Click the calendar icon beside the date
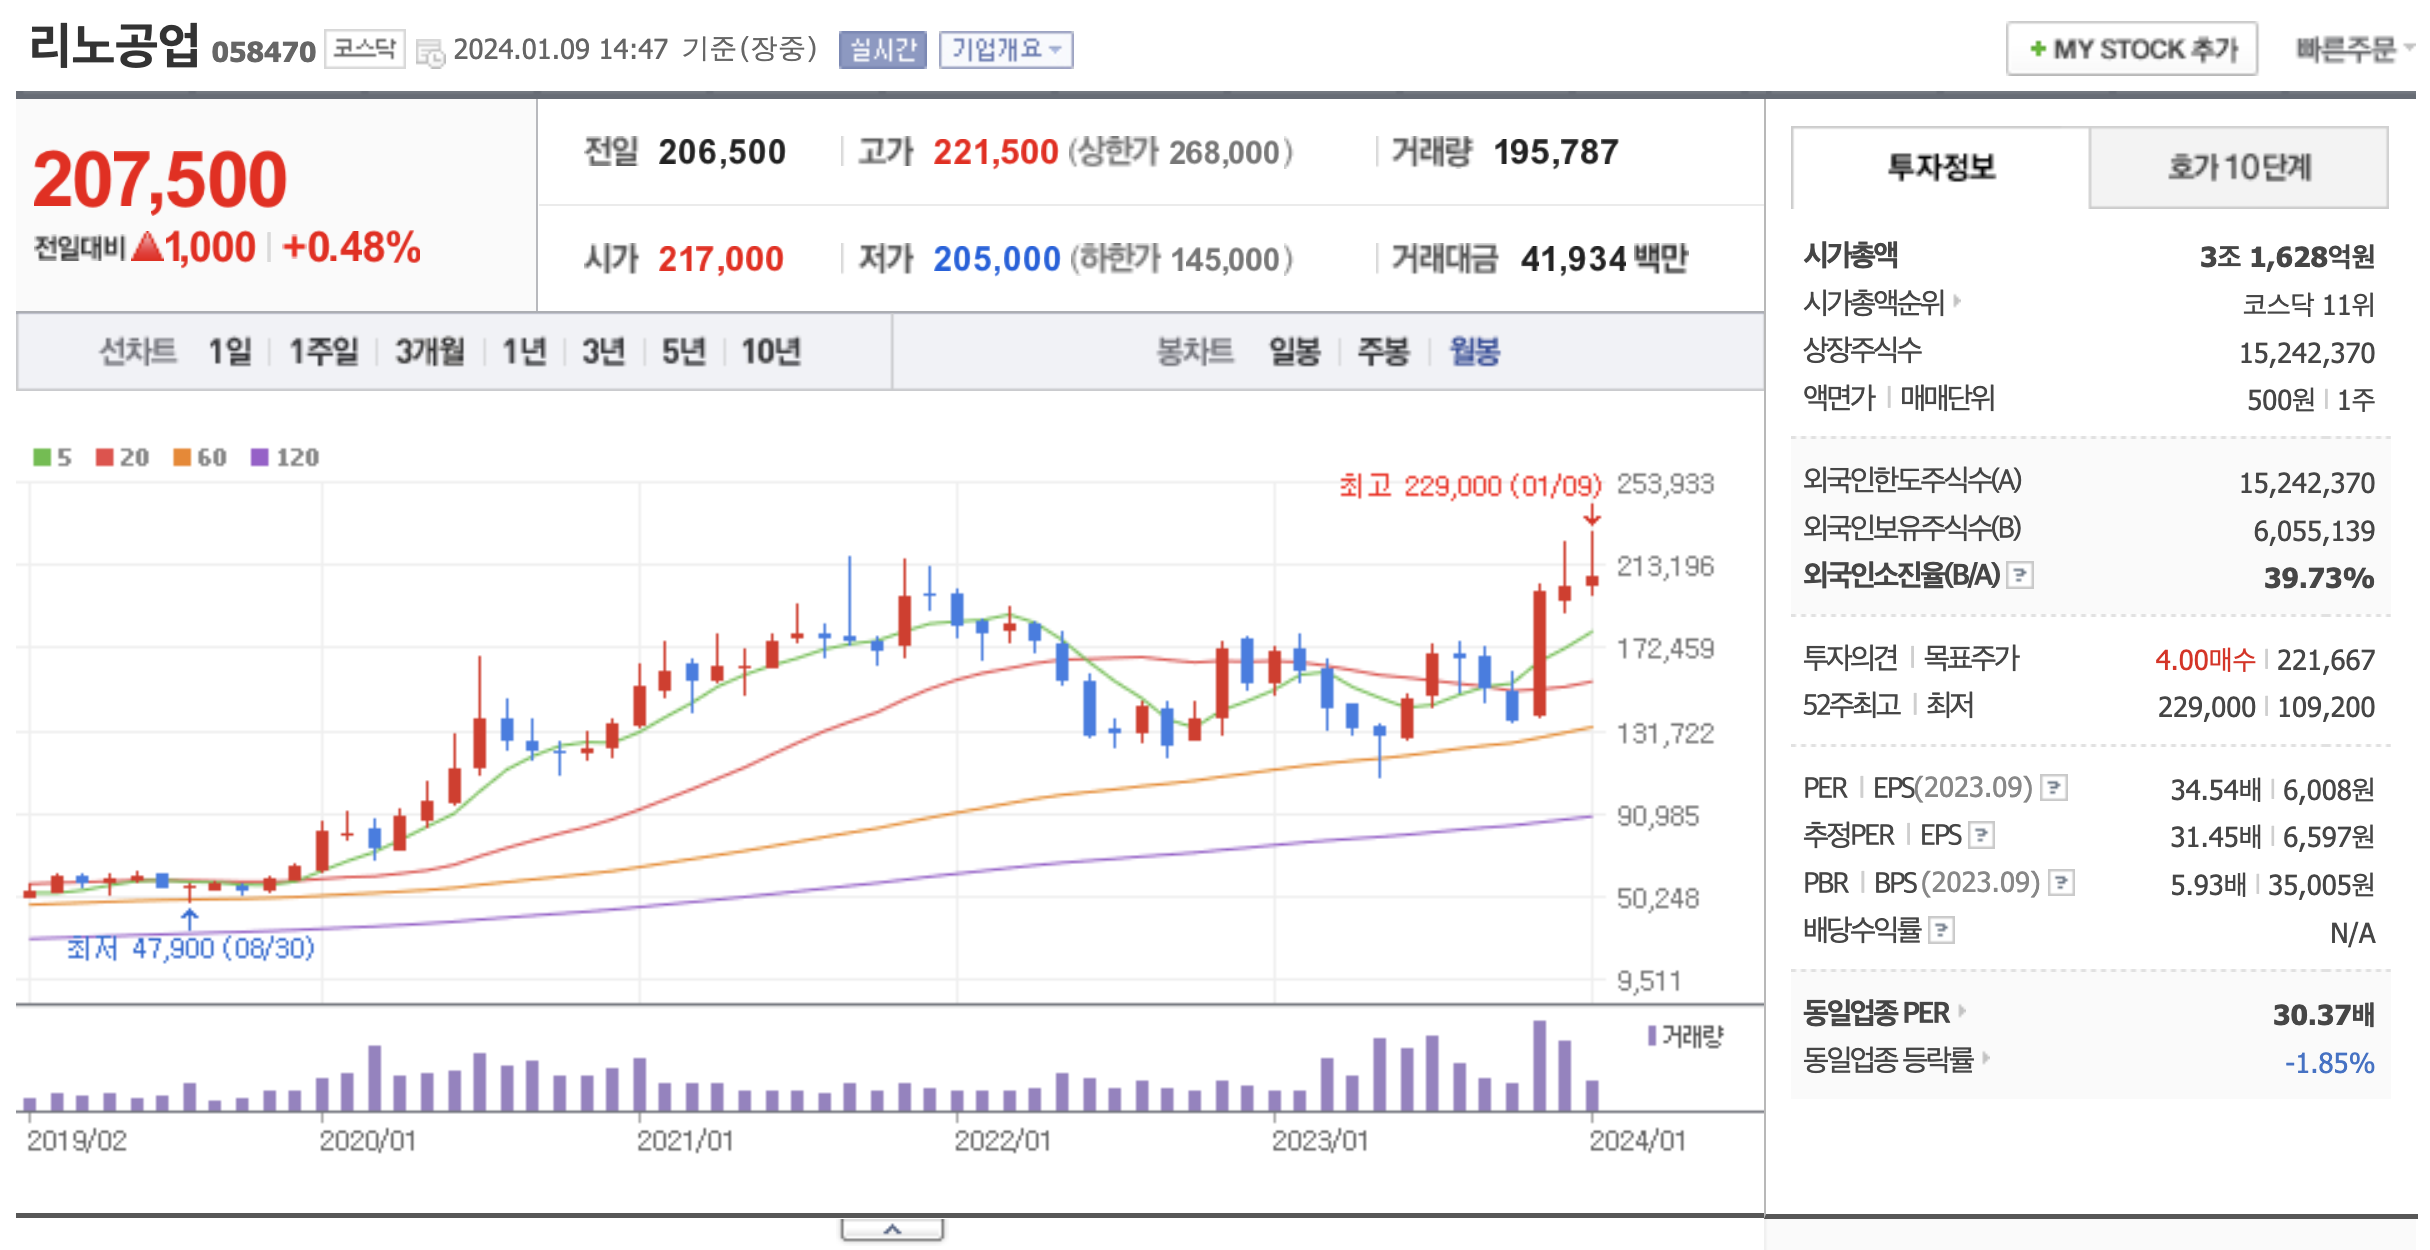This screenshot has width=2430, height=1250. (430, 52)
